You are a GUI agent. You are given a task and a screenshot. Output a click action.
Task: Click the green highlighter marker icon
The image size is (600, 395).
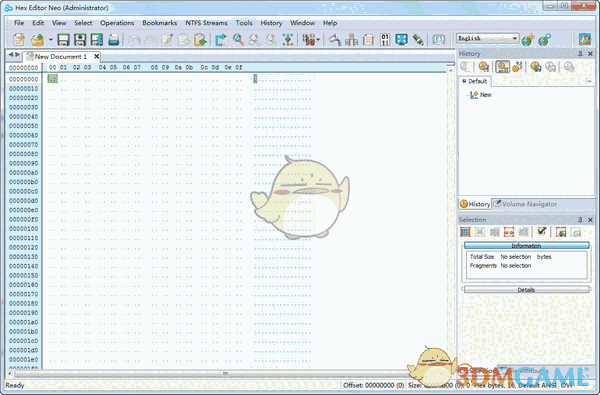click(x=418, y=39)
